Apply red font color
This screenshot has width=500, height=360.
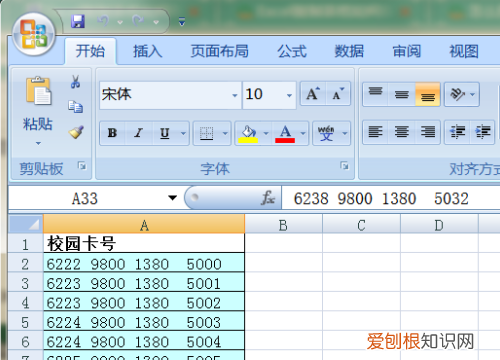click(x=285, y=133)
